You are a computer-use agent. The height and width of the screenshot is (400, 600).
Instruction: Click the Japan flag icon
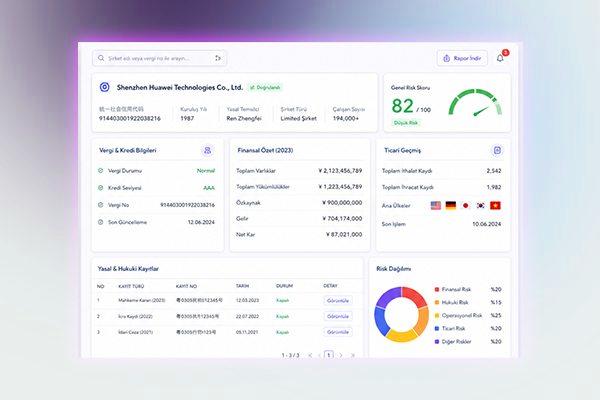click(465, 206)
